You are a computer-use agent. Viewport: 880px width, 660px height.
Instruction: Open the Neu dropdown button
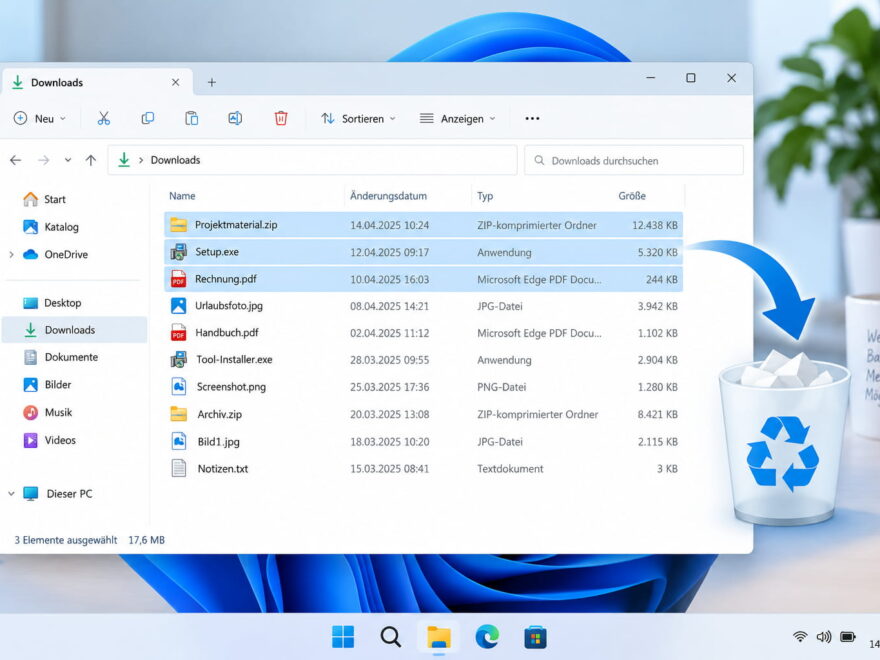point(40,118)
